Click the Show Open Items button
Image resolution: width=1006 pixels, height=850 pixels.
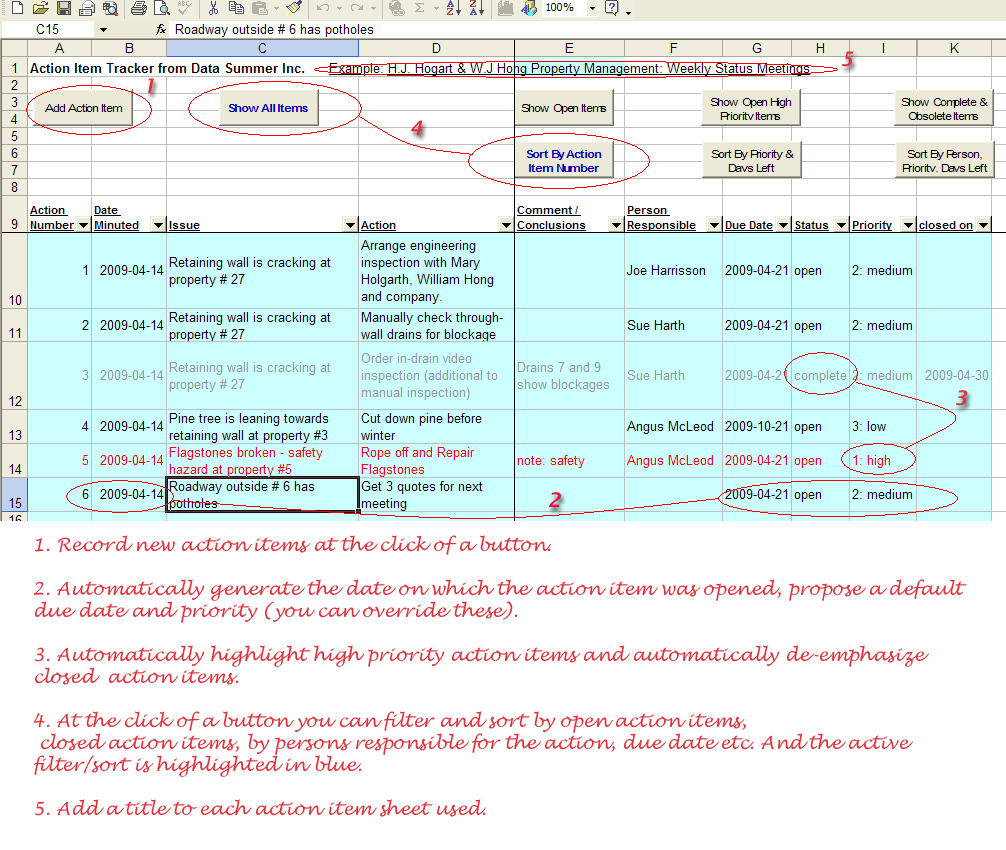(564, 108)
